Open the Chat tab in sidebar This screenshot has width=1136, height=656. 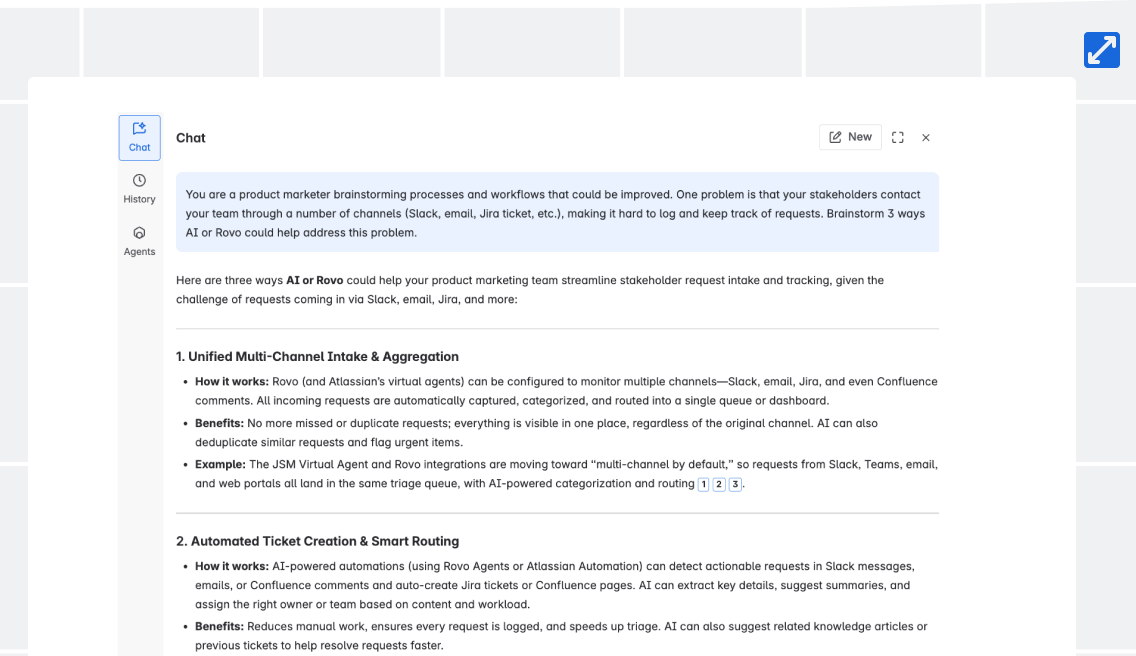coord(140,138)
